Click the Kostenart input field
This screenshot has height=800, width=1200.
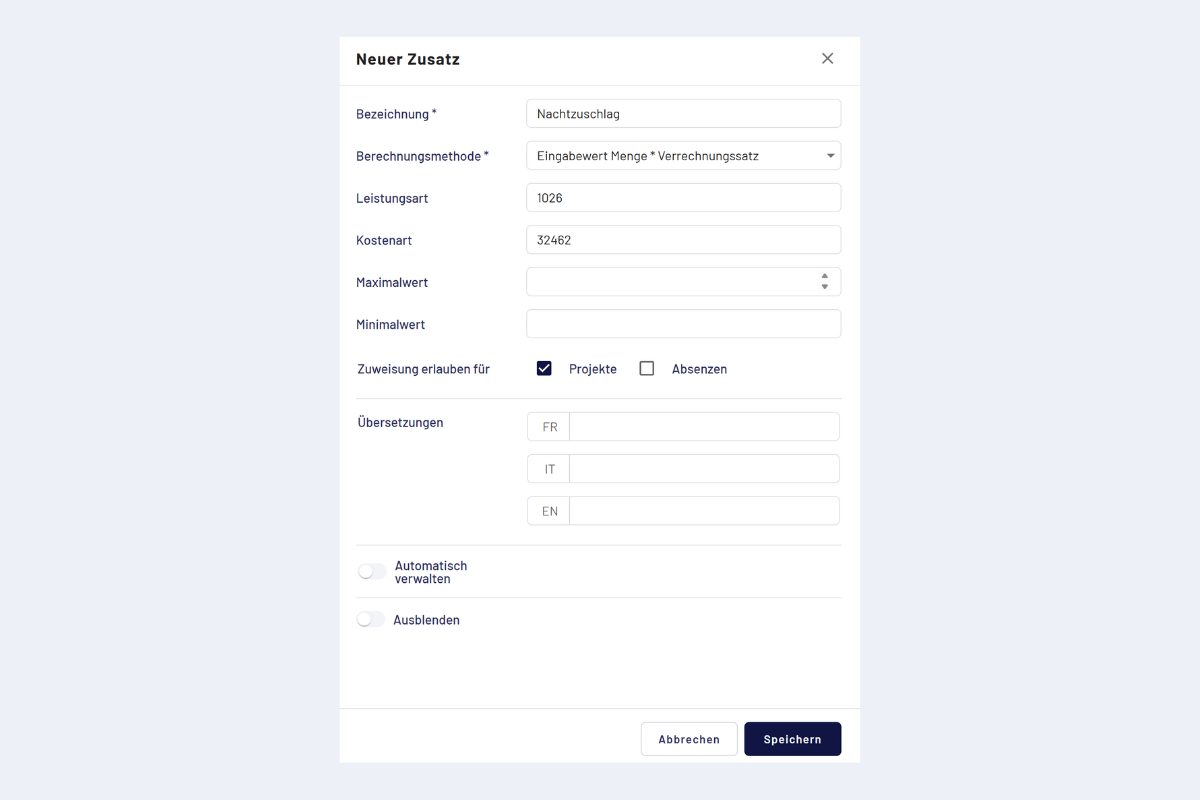tap(683, 240)
